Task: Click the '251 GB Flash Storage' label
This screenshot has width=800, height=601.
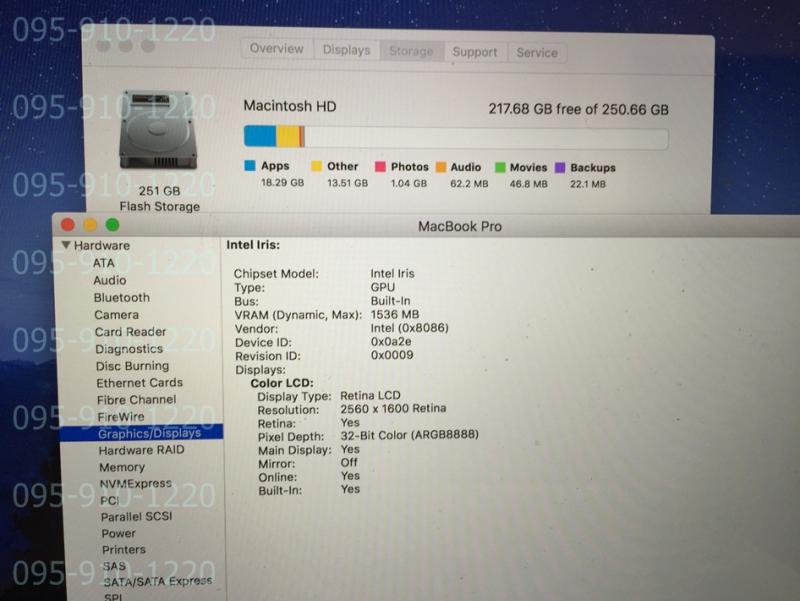Action: [160, 198]
